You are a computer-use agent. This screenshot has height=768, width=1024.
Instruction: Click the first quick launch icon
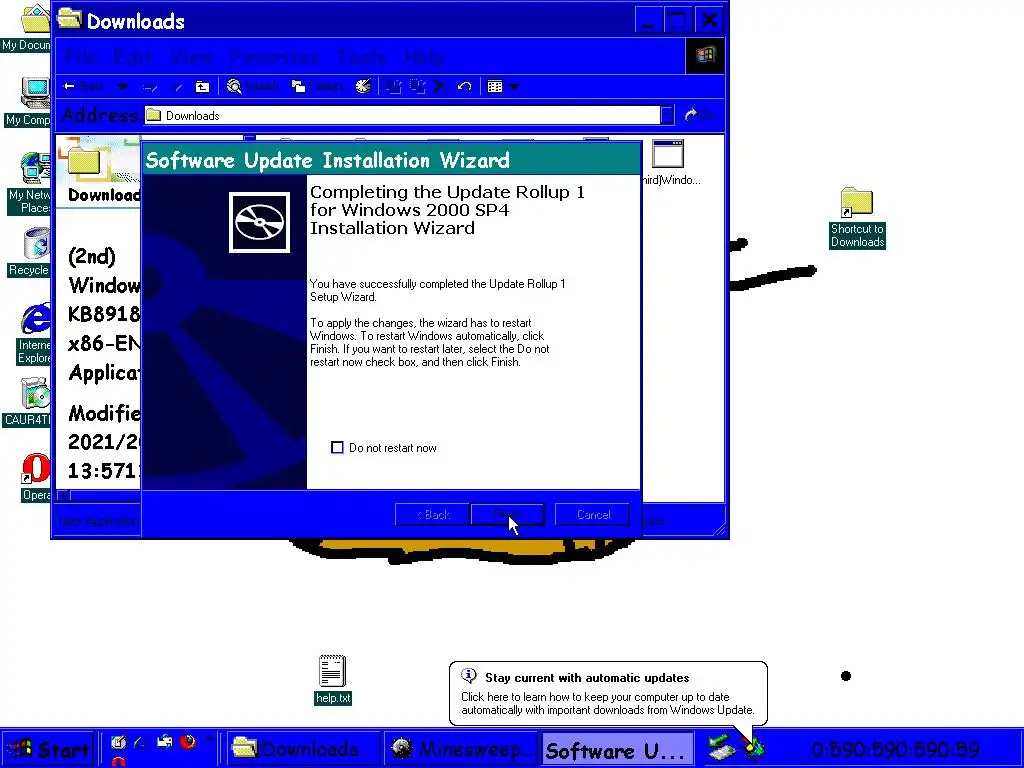tap(118, 742)
